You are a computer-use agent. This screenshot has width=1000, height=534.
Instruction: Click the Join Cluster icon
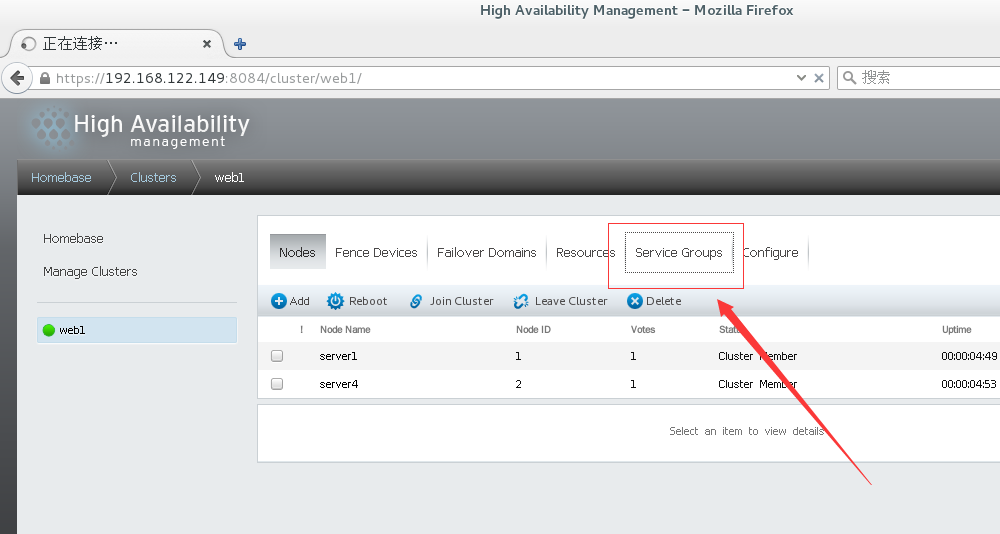pyautogui.click(x=416, y=301)
